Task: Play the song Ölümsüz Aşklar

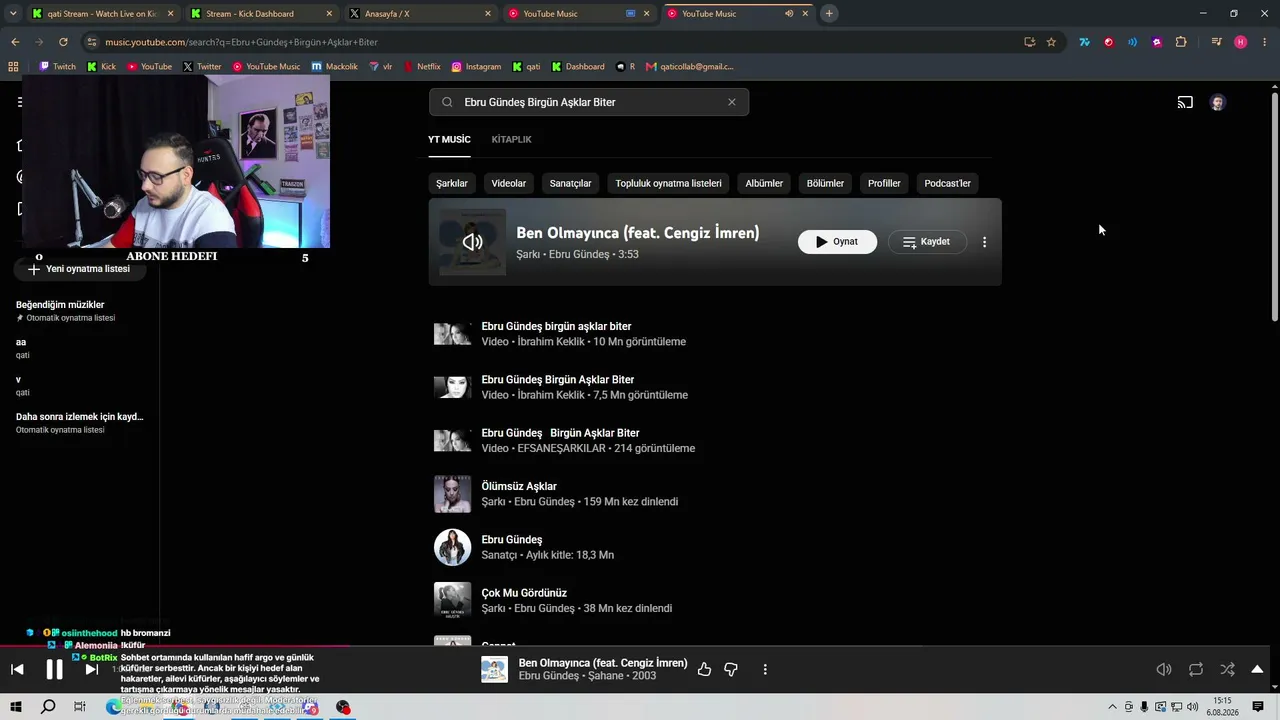Action: coord(519,486)
